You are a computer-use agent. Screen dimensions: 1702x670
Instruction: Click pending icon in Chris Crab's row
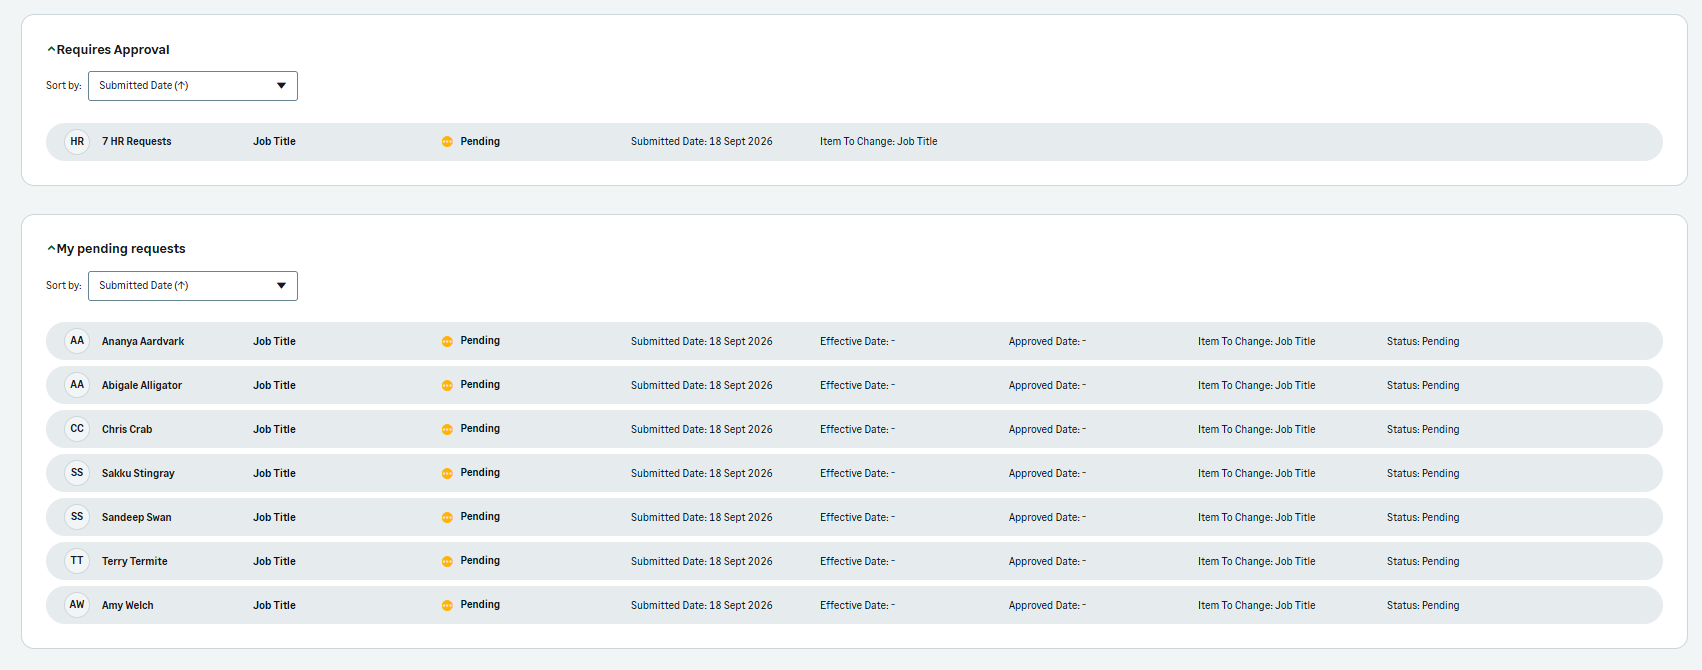[x=447, y=429]
